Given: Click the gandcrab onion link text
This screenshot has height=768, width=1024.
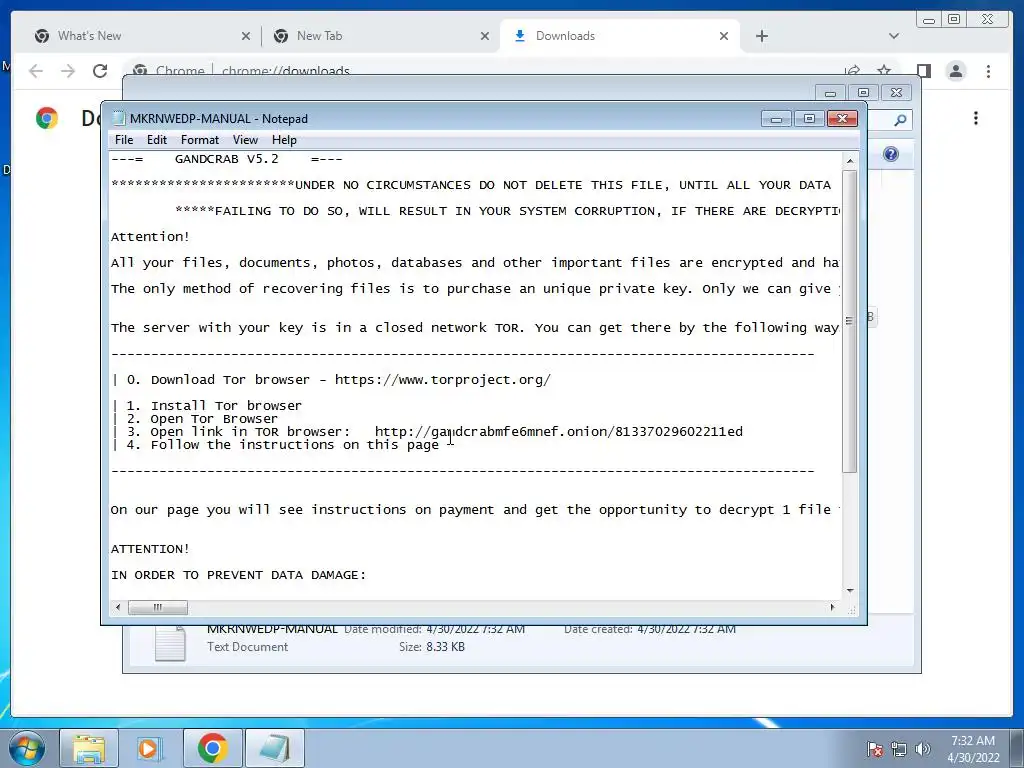Looking at the screenshot, I should (558, 432).
